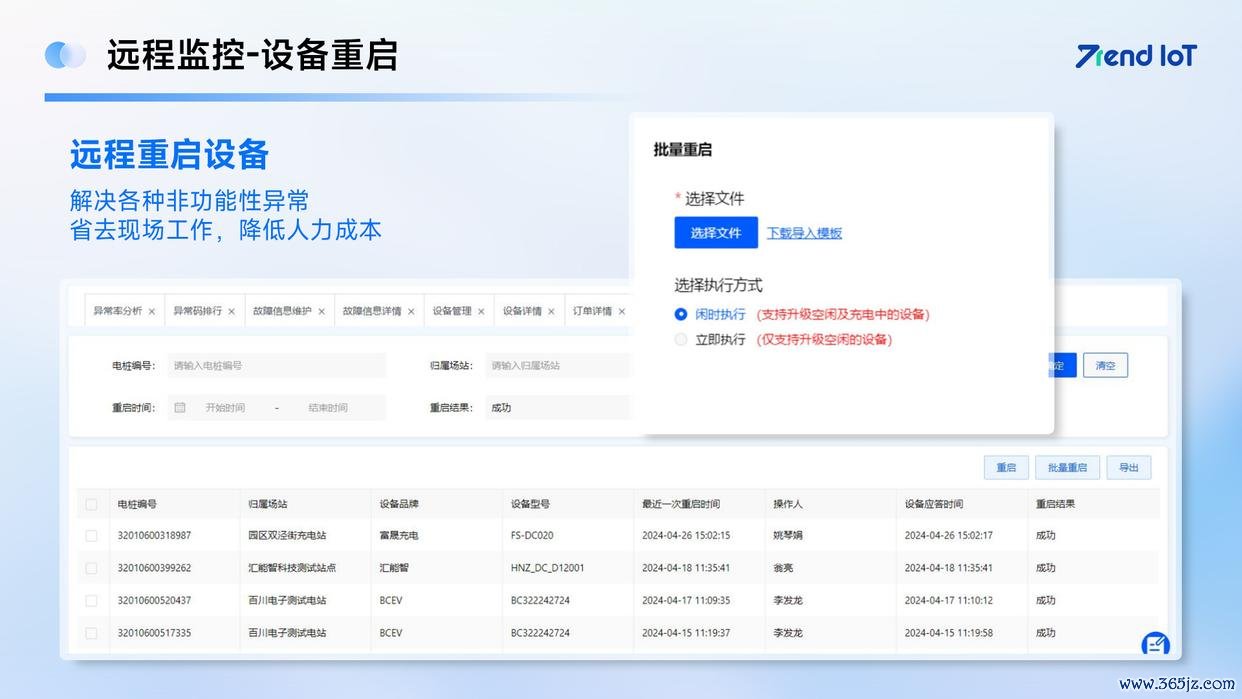1242x699 pixels.
Task: Click the blue 选择文件 button
Action: [x=716, y=233]
